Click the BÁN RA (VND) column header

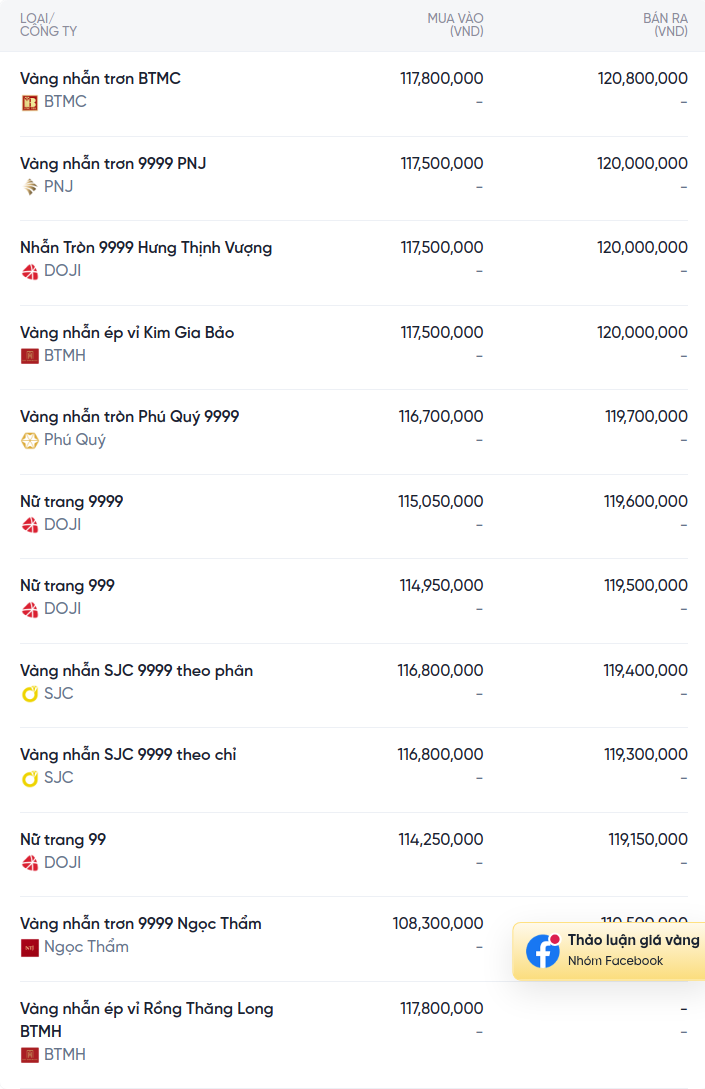tap(665, 25)
